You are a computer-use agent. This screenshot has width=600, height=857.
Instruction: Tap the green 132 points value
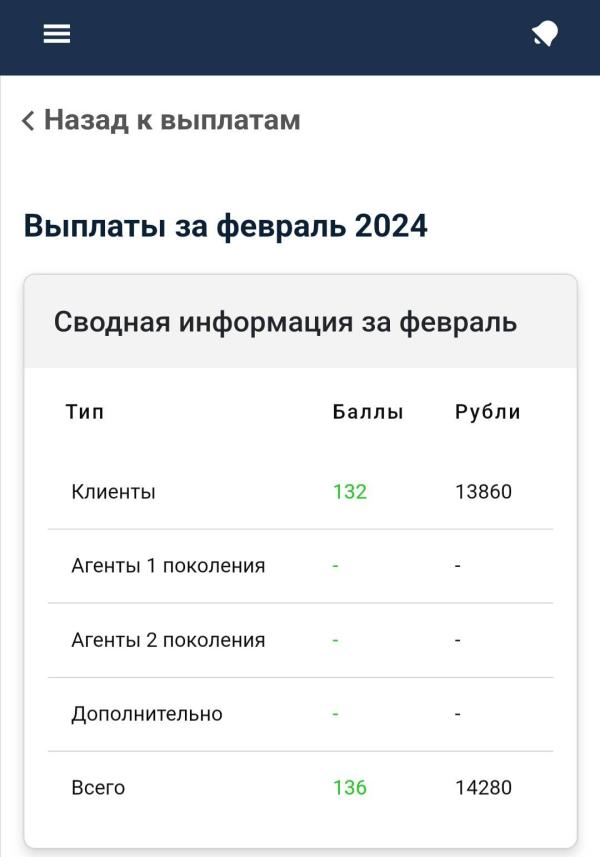pos(350,491)
